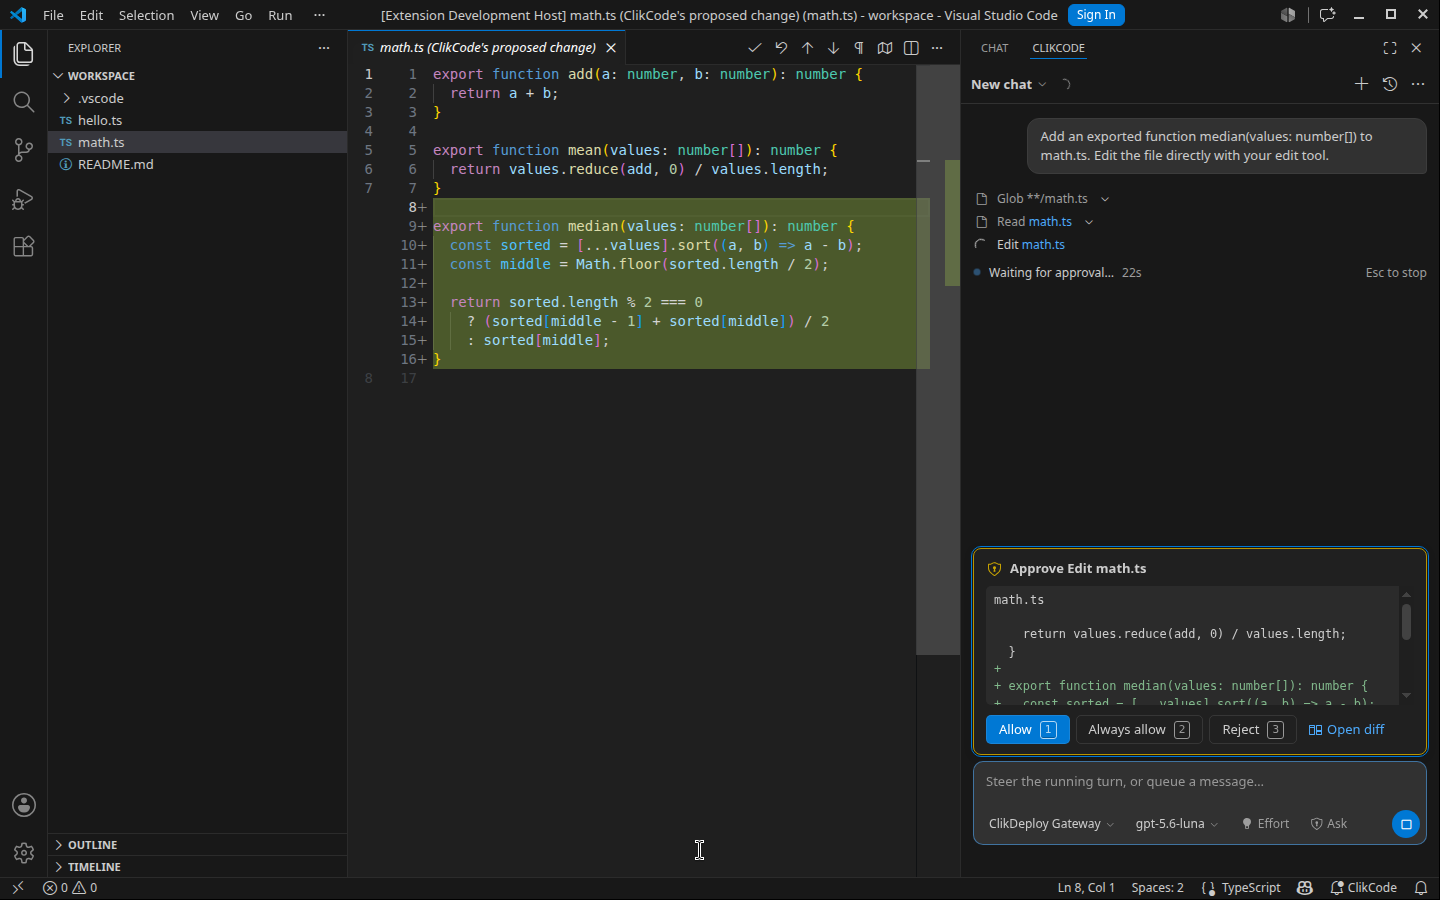
Task: Open the Explorer view in the activity bar
Action: [24, 54]
